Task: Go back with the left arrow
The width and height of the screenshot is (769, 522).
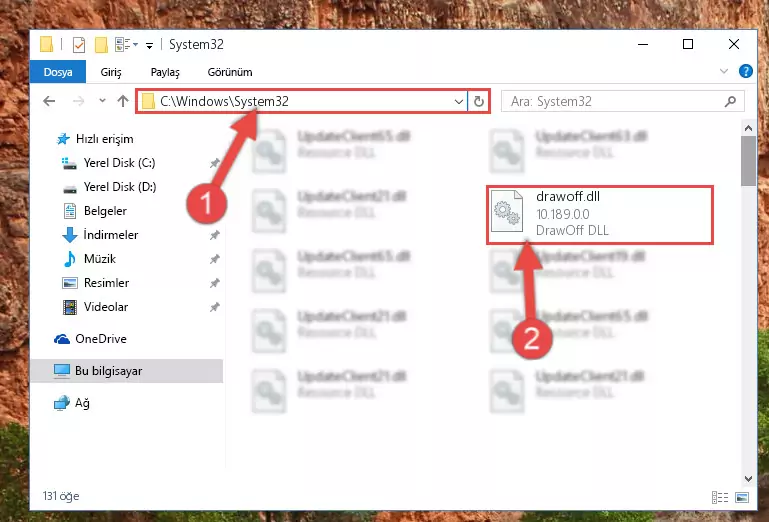Action: [49, 101]
